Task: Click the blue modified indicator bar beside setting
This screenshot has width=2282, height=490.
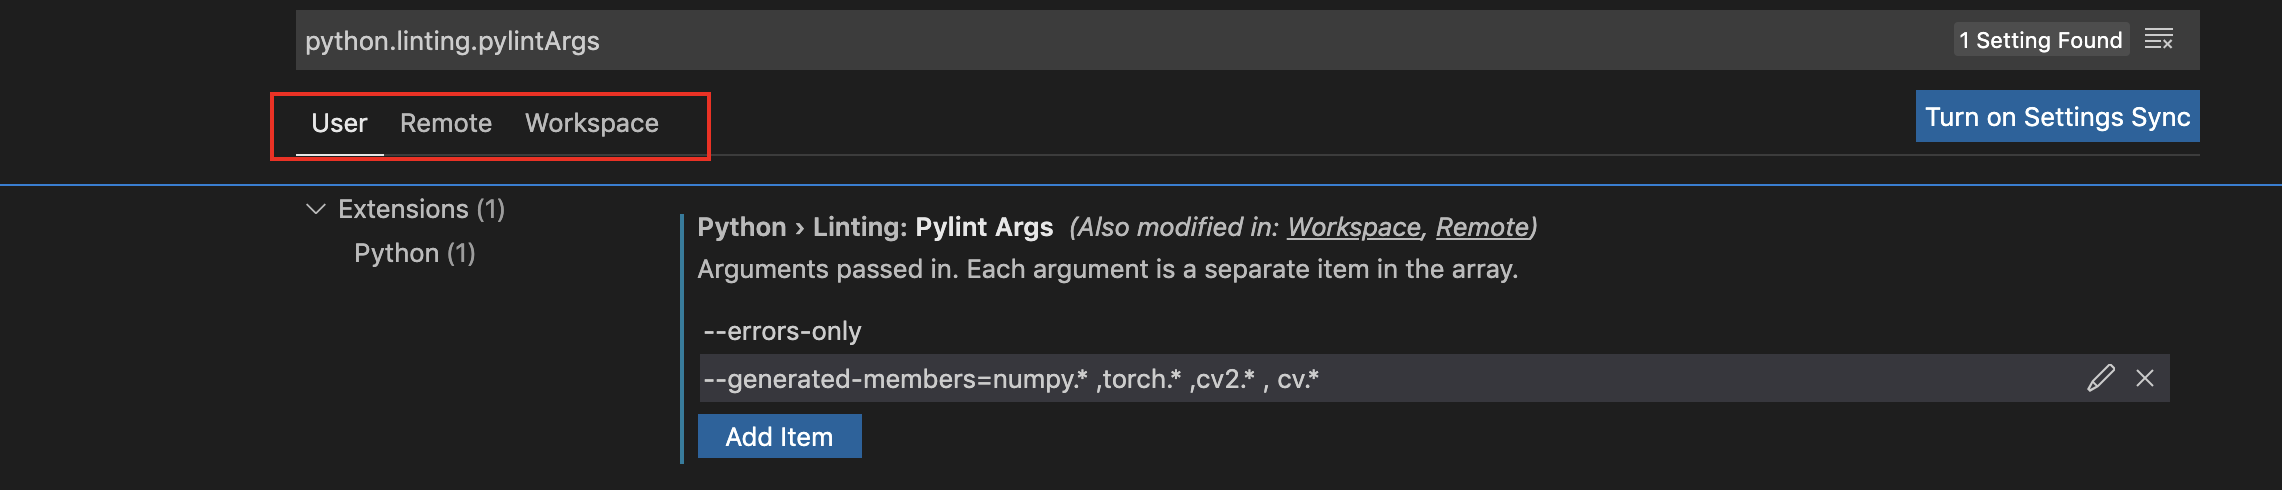Action: (681, 338)
